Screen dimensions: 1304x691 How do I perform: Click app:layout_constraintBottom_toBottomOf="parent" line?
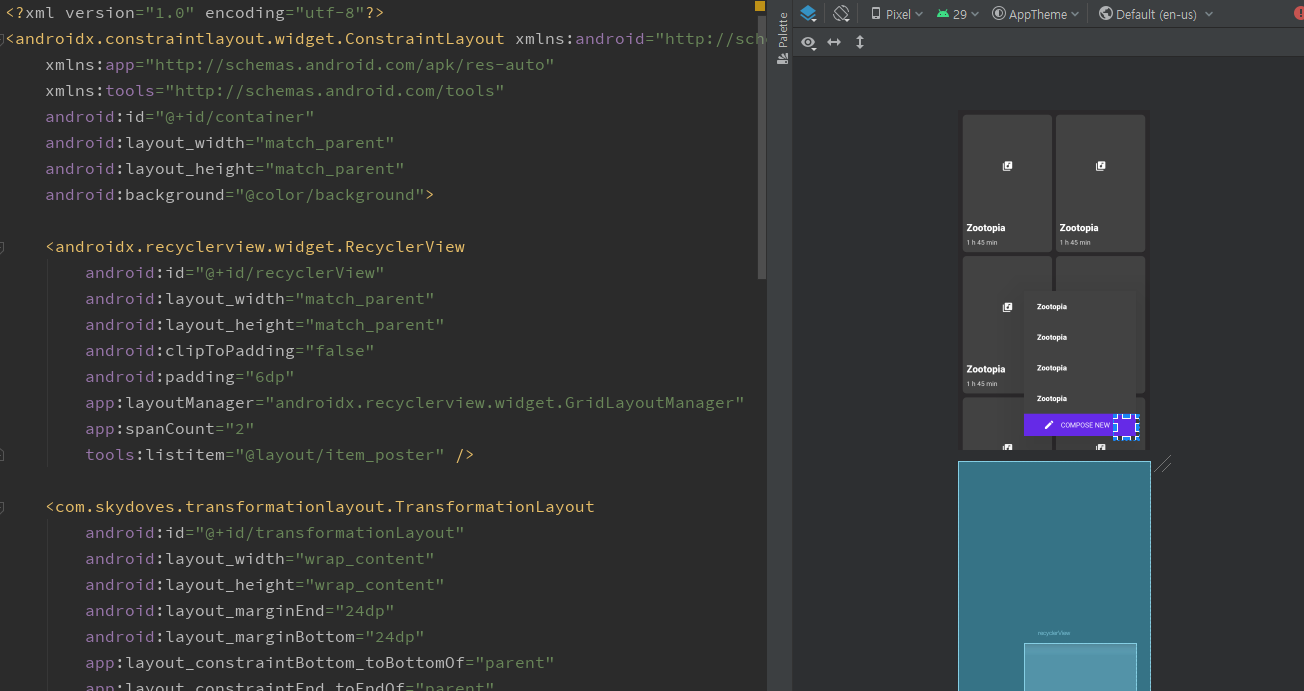tap(320, 663)
